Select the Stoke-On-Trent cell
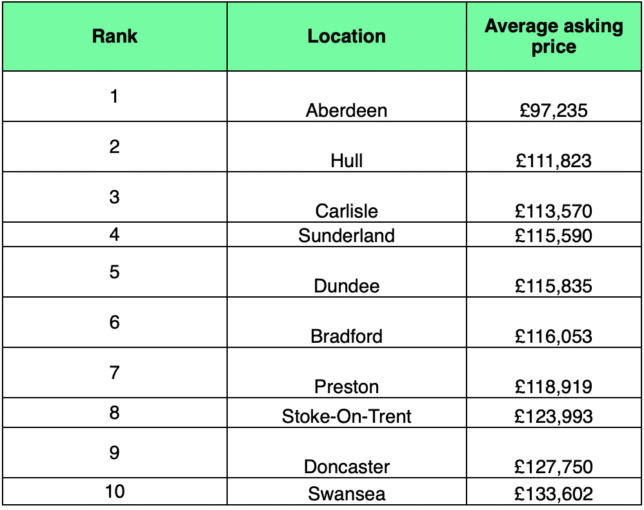 point(346,412)
